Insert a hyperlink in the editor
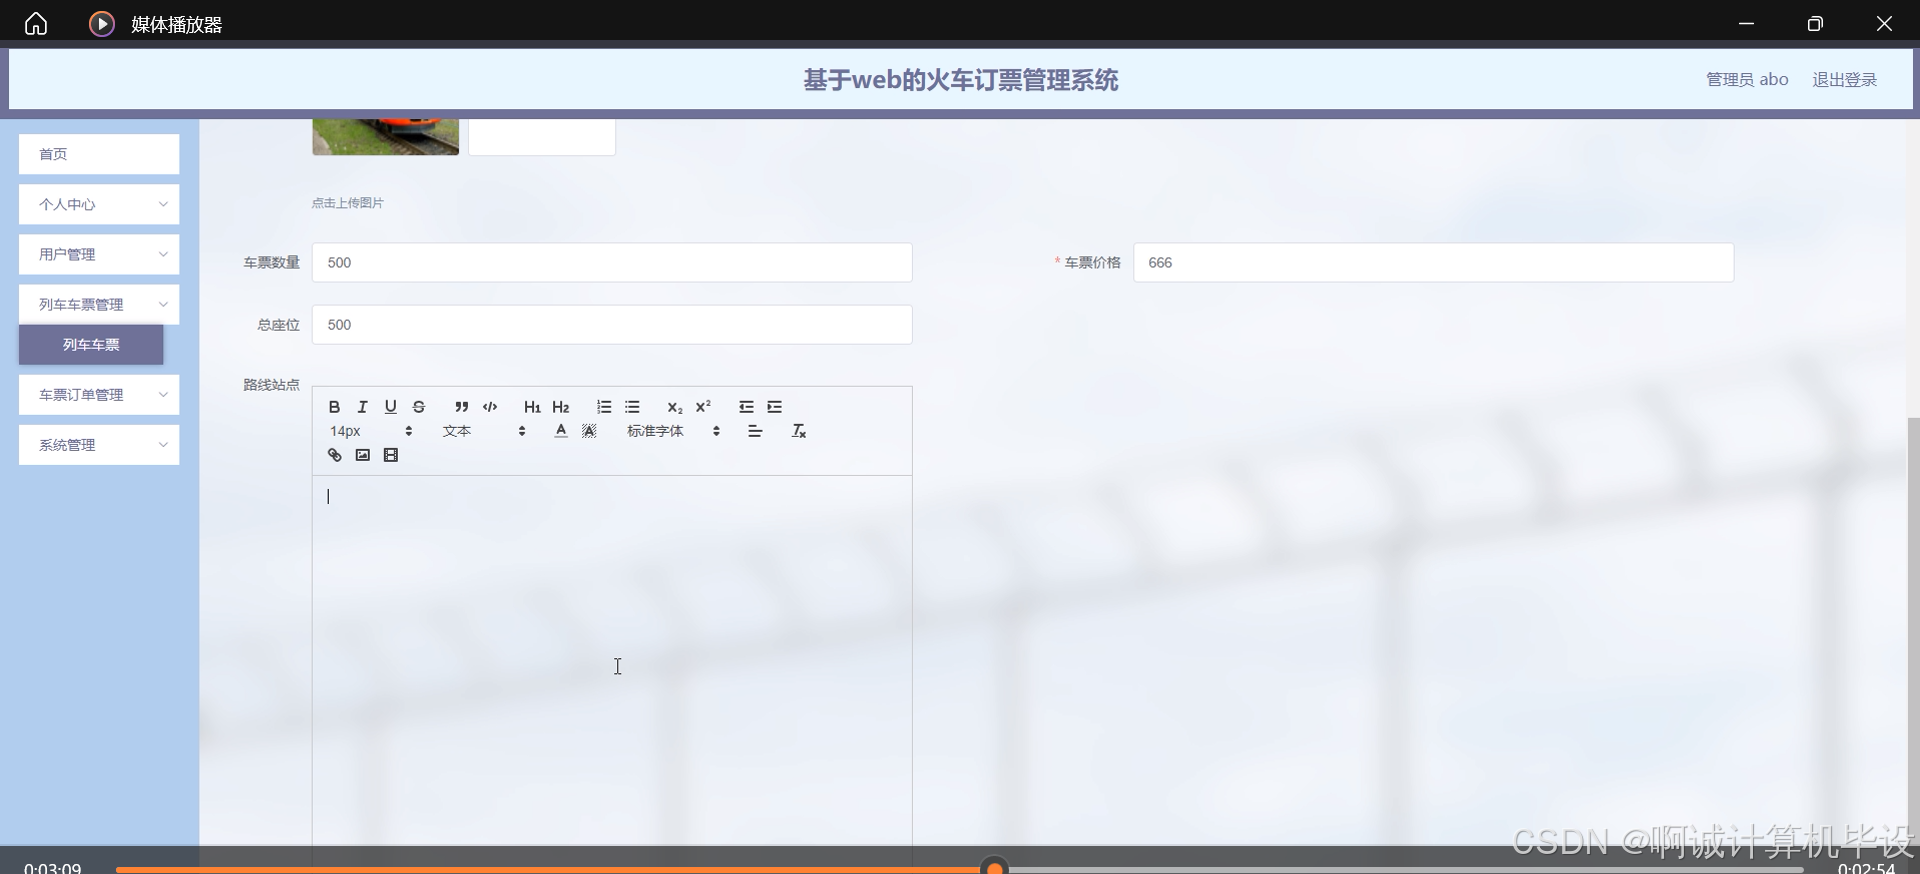The height and width of the screenshot is (874, 1920). point(334,455)
